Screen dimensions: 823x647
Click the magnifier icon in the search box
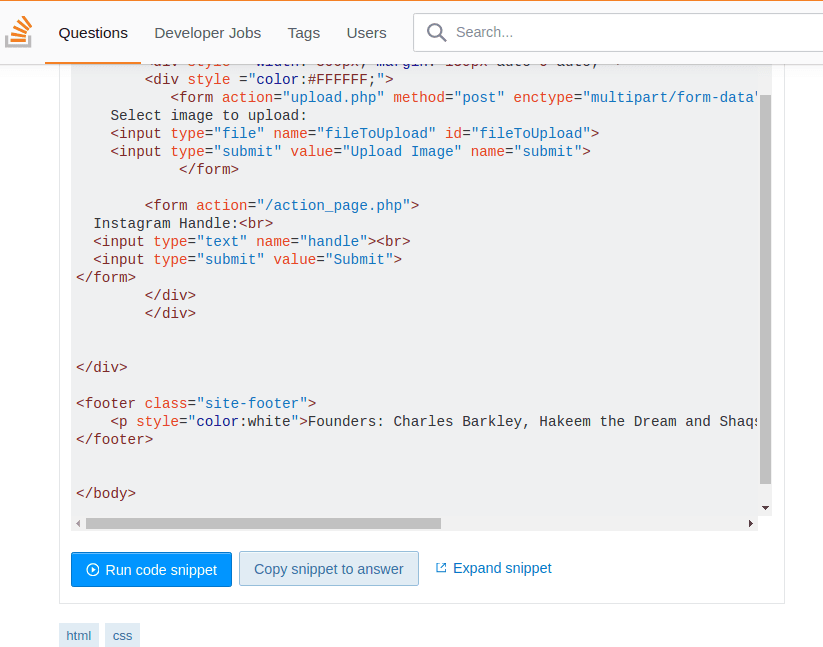436,33
